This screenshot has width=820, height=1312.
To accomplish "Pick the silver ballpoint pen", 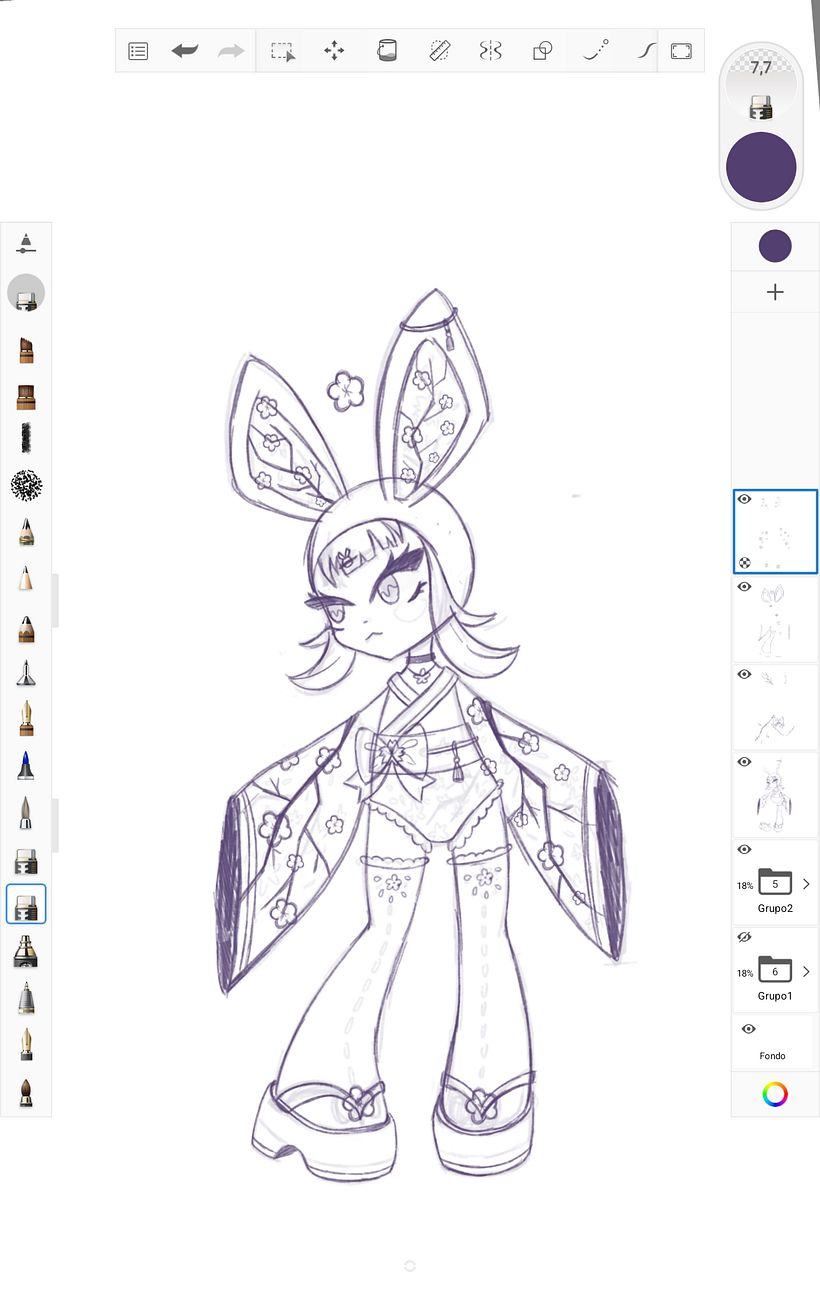I will tap(26, 998).
